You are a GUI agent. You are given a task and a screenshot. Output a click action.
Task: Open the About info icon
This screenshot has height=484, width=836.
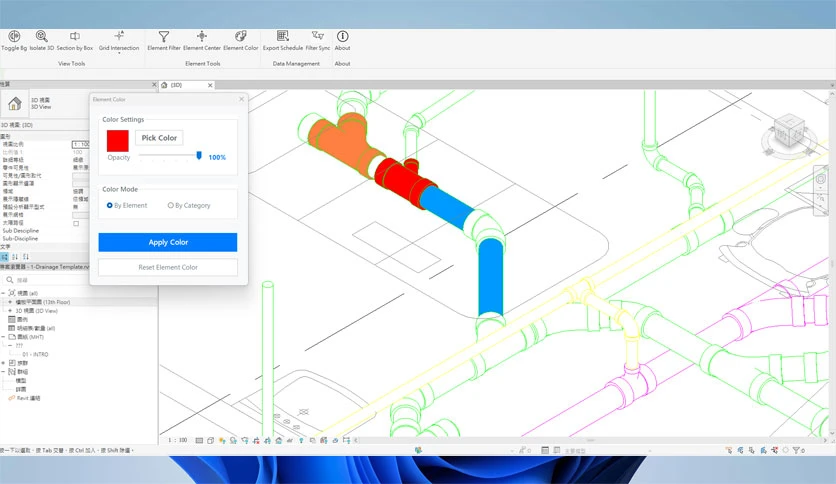342,36
